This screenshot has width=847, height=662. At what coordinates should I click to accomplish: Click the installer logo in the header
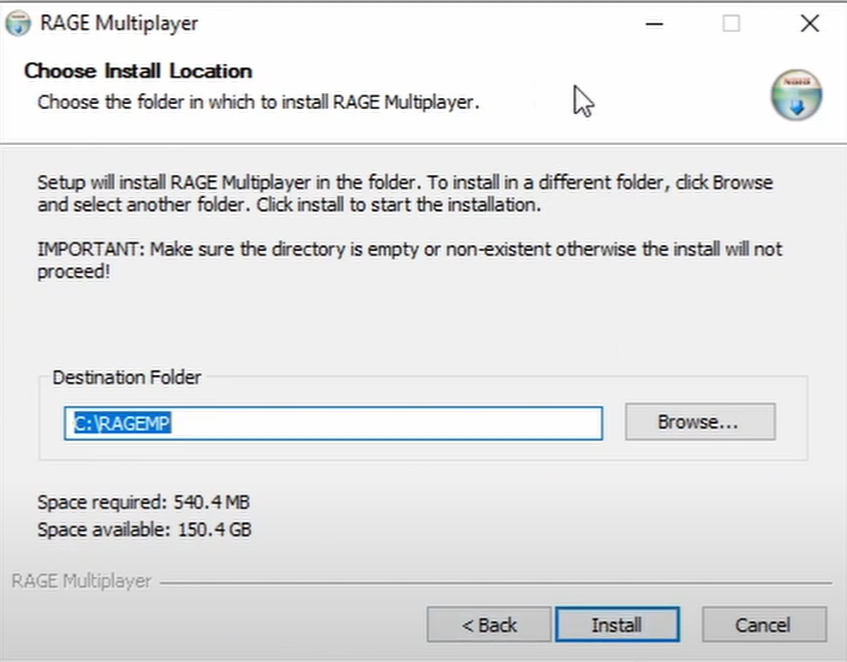(x=796, y=98)
